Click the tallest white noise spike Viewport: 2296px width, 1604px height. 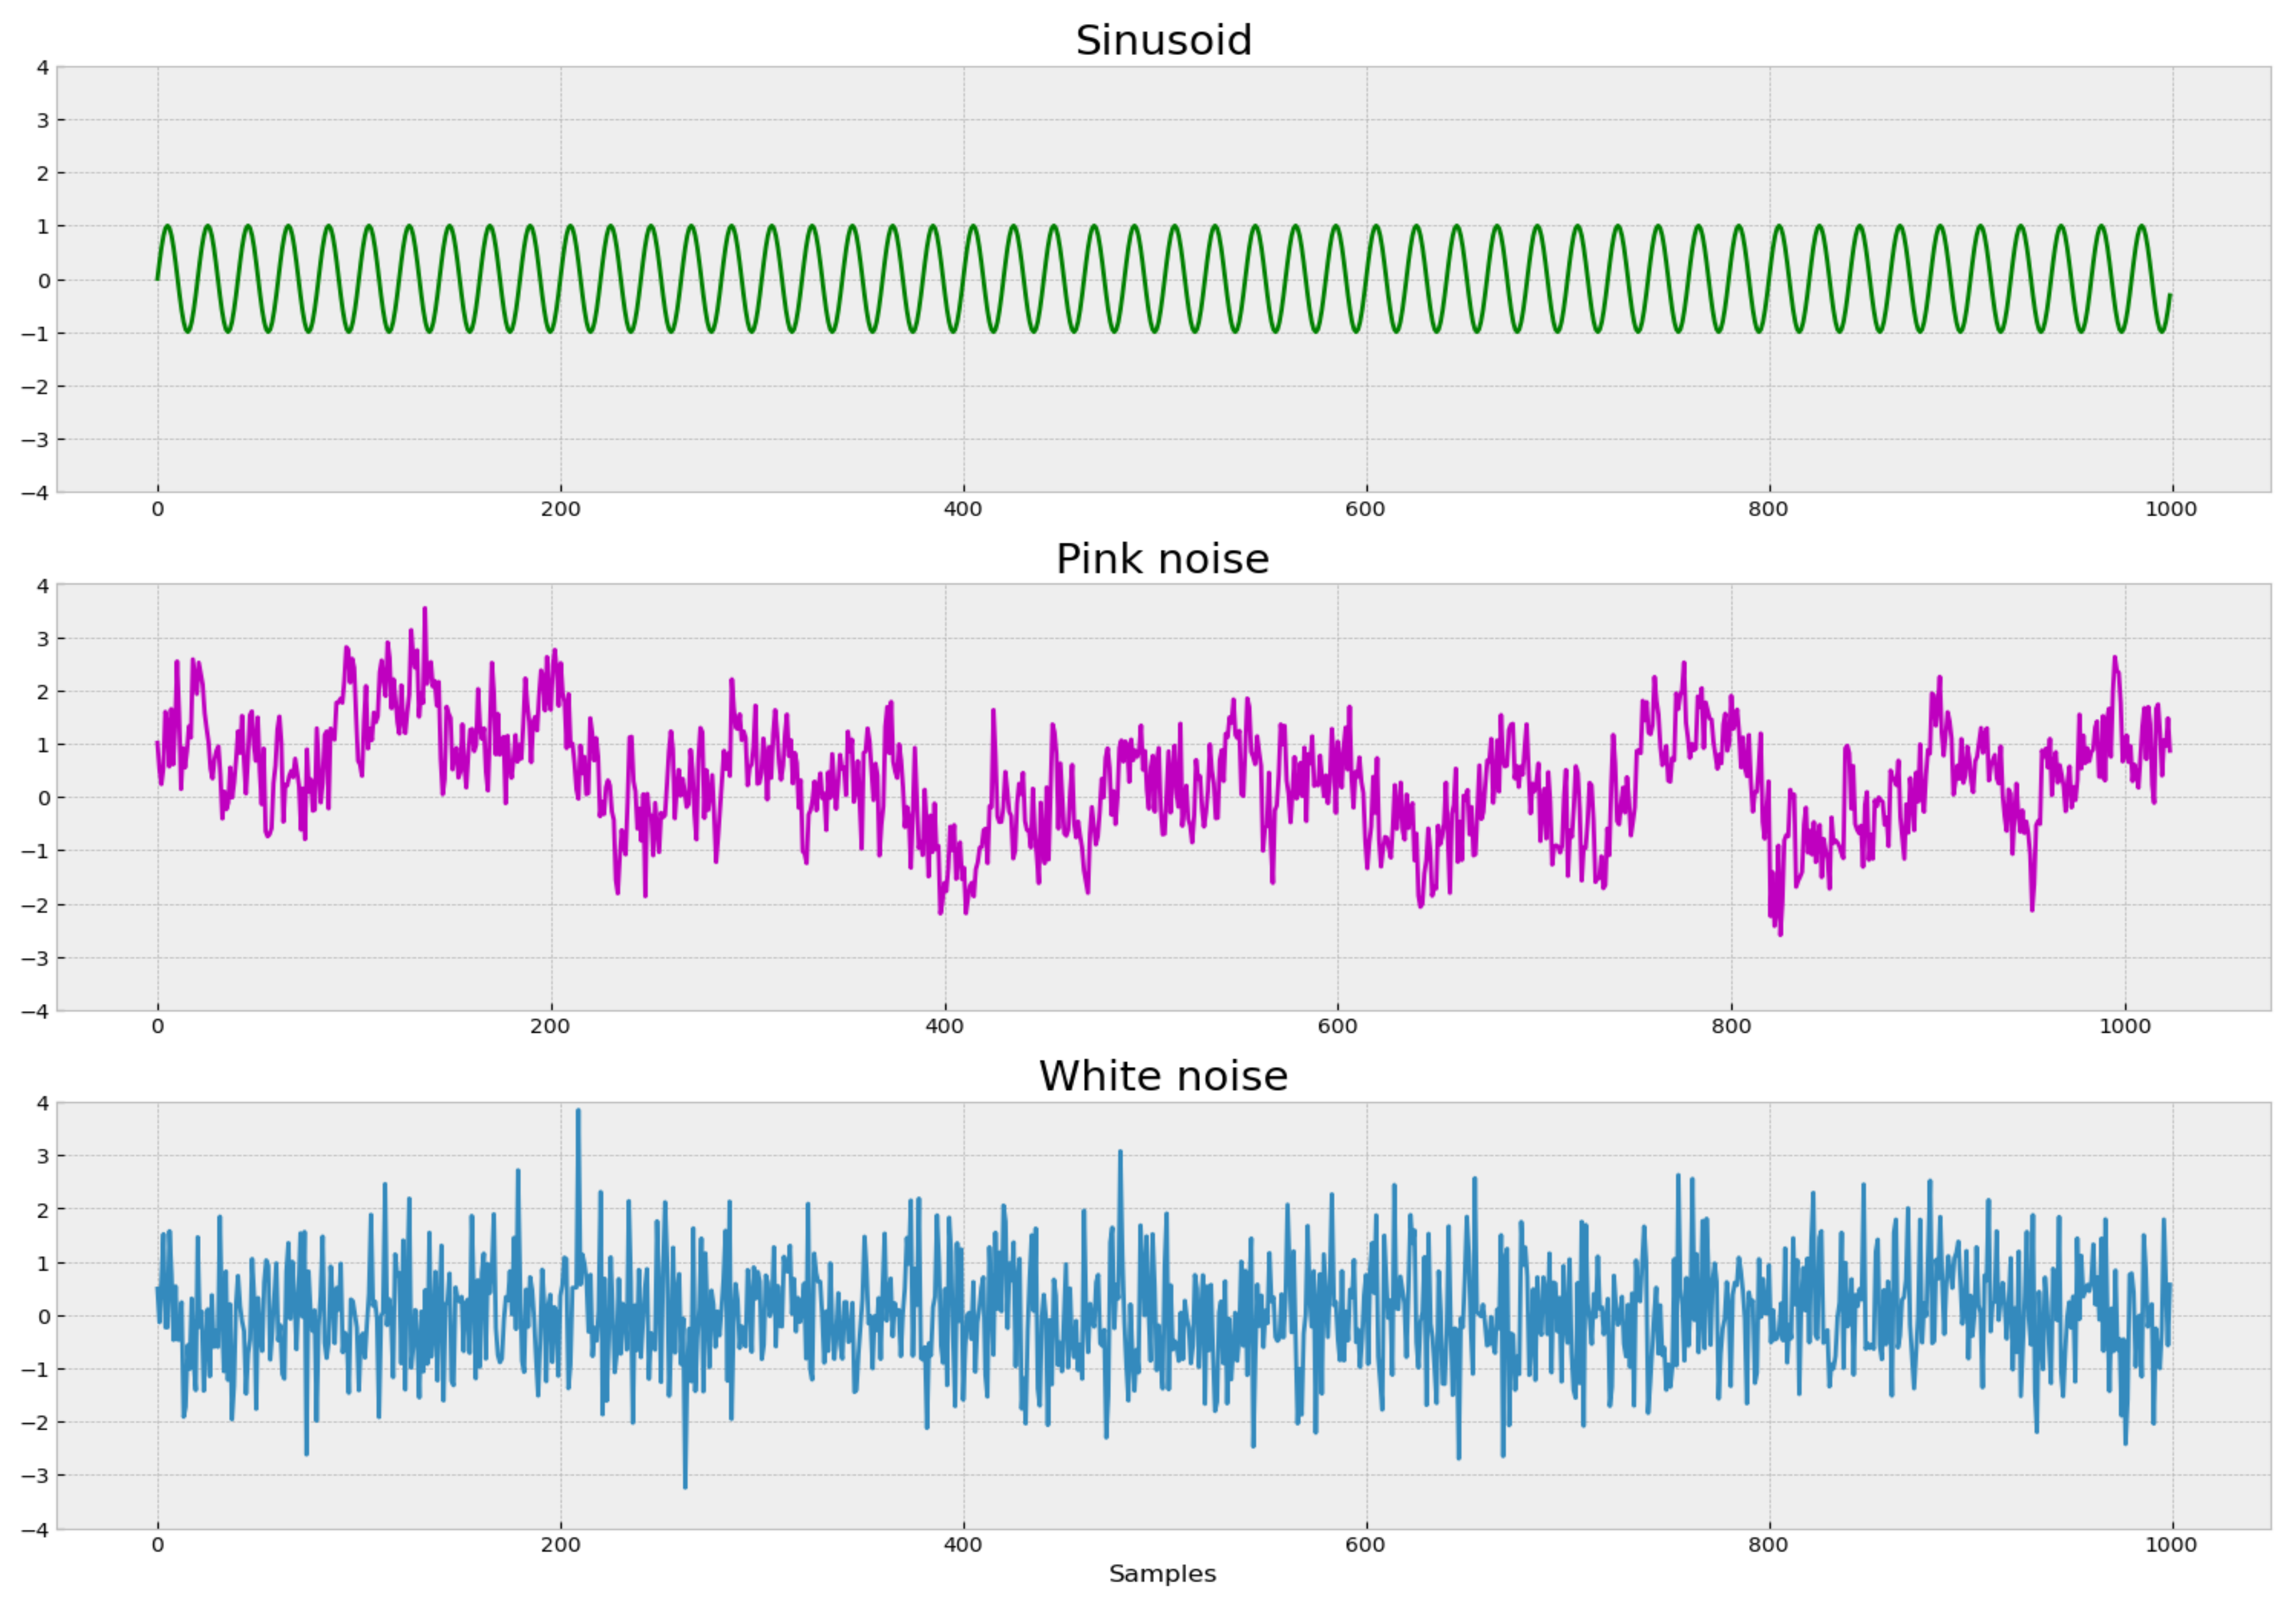point(578,1111)
